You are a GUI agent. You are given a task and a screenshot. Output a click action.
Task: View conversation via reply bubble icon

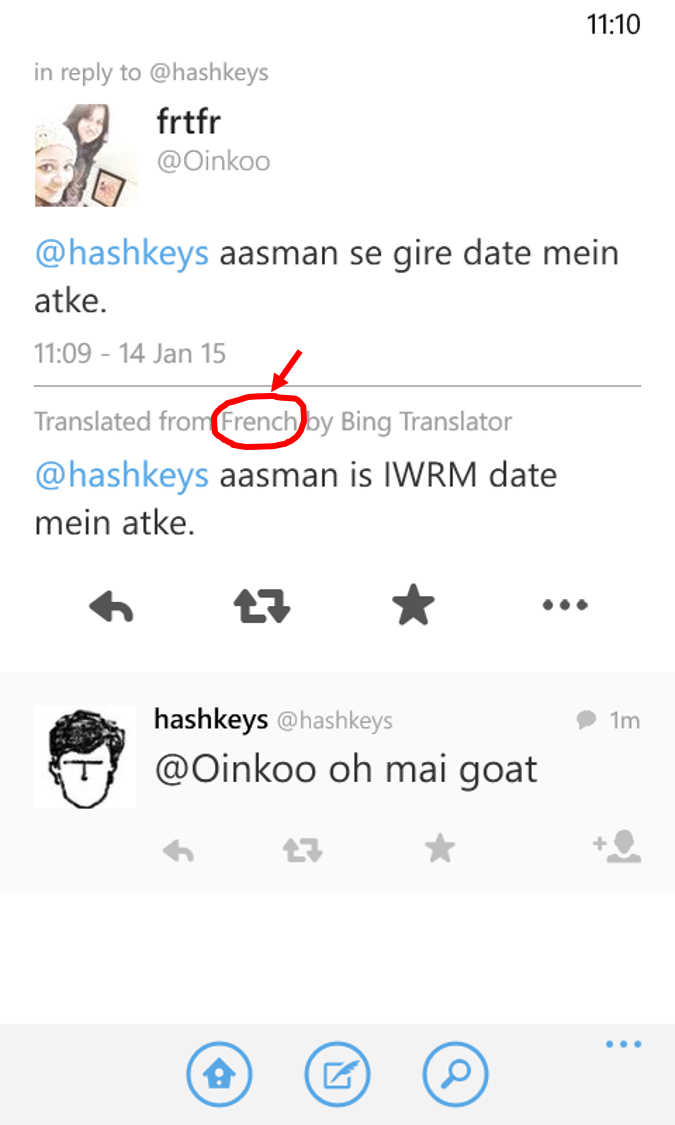(x=586, y=720)
